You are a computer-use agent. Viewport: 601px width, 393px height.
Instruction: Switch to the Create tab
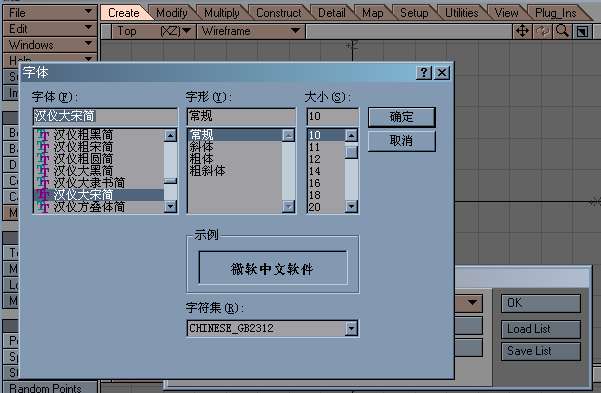[x=123, y=13]
